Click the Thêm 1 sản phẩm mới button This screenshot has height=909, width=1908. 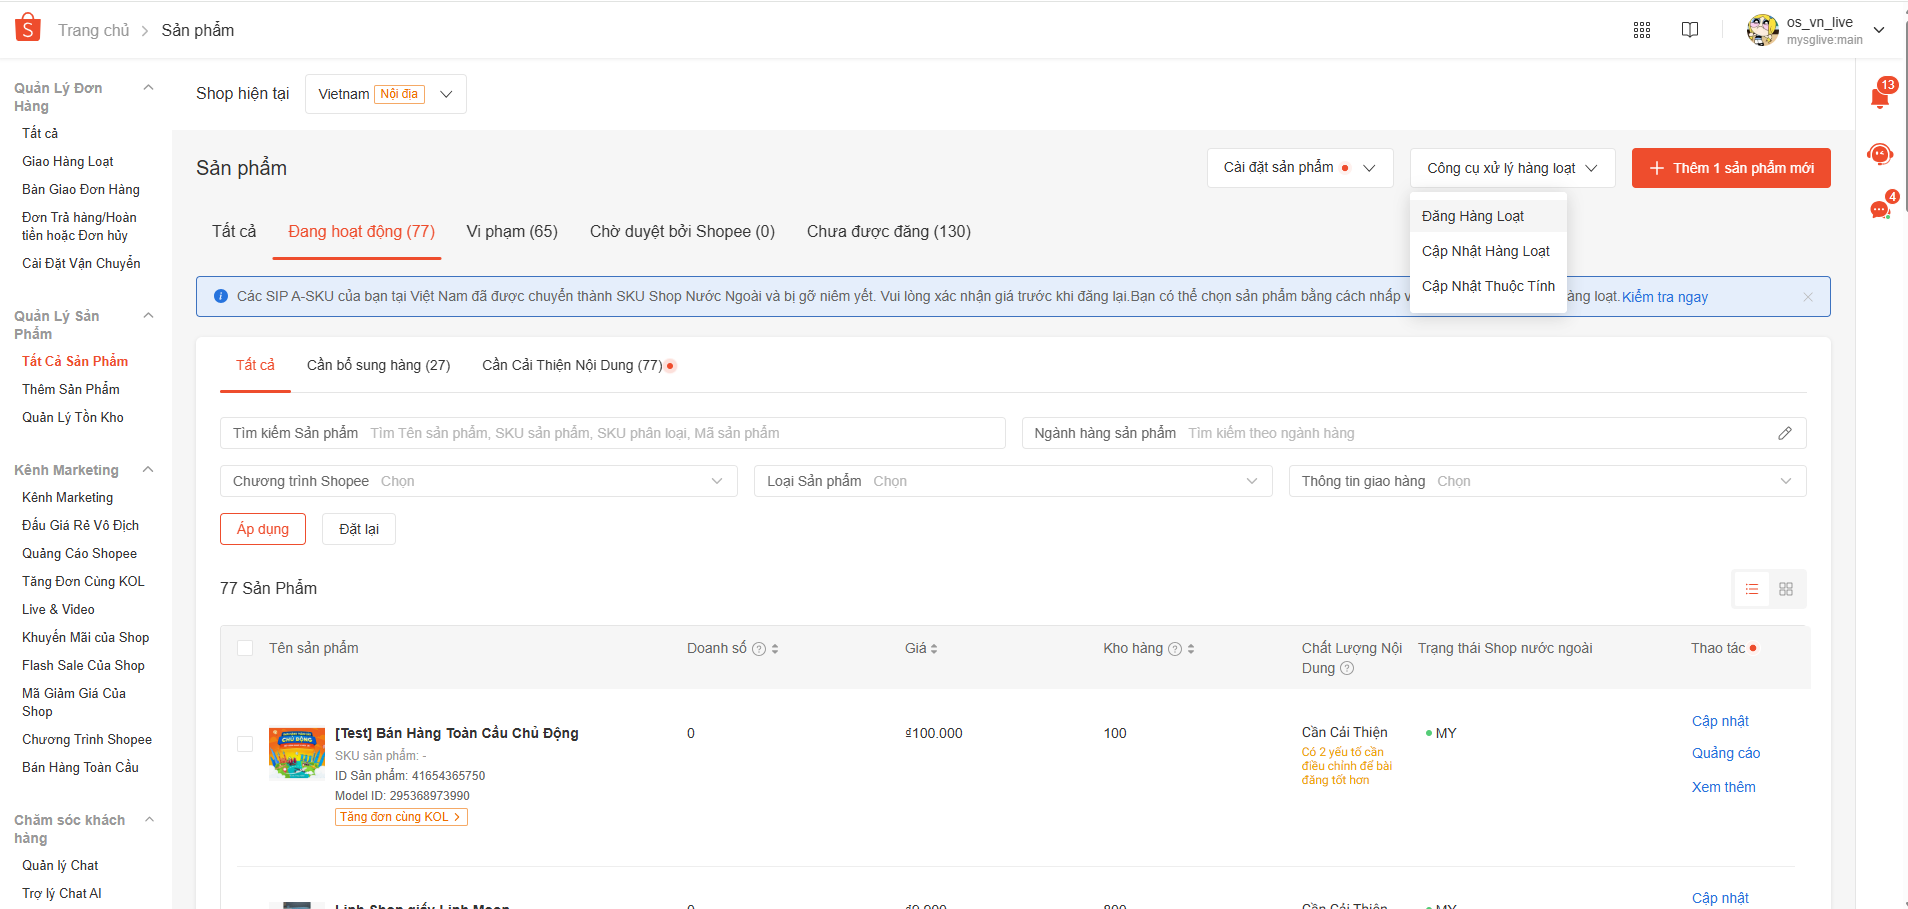tap(1731, 167)
